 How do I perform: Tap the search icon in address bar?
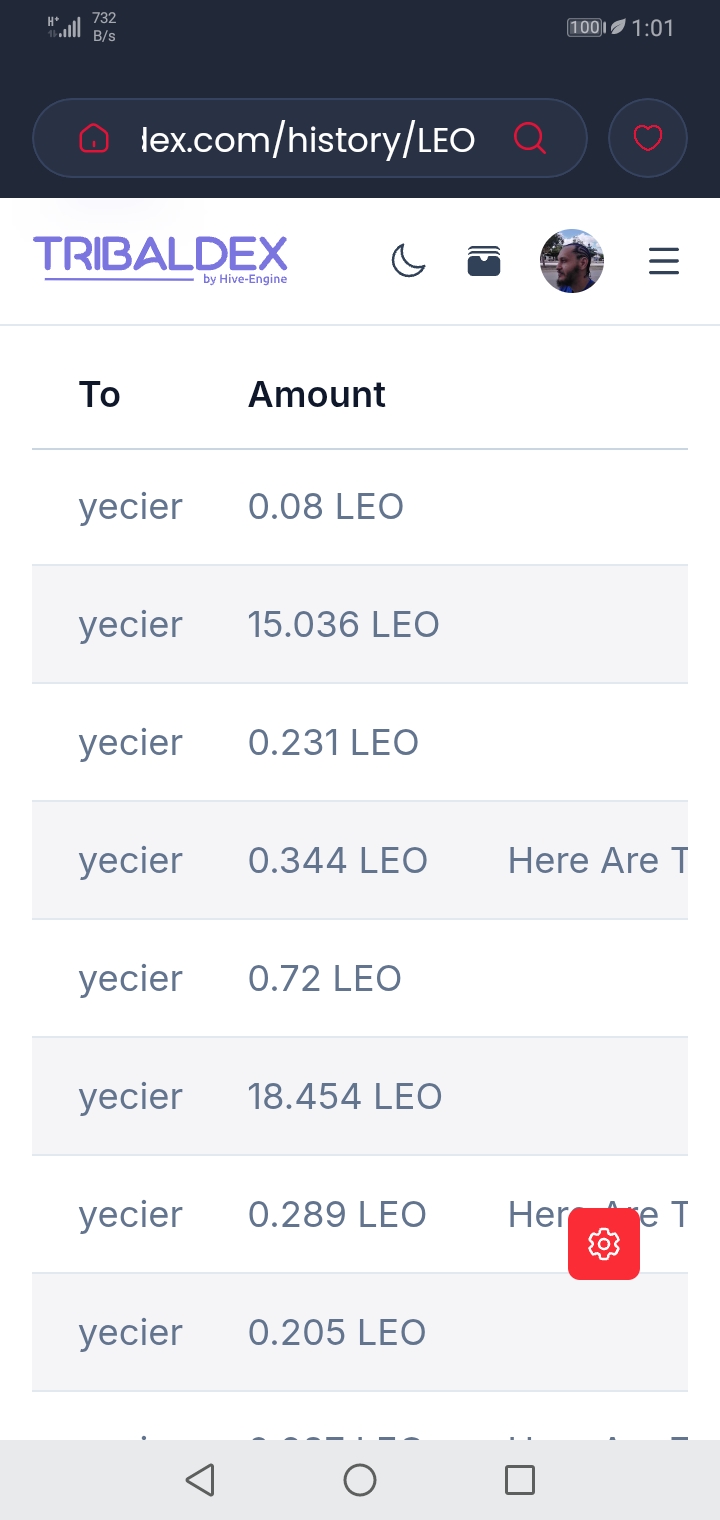pyautogui.click(x=530, y=138)
